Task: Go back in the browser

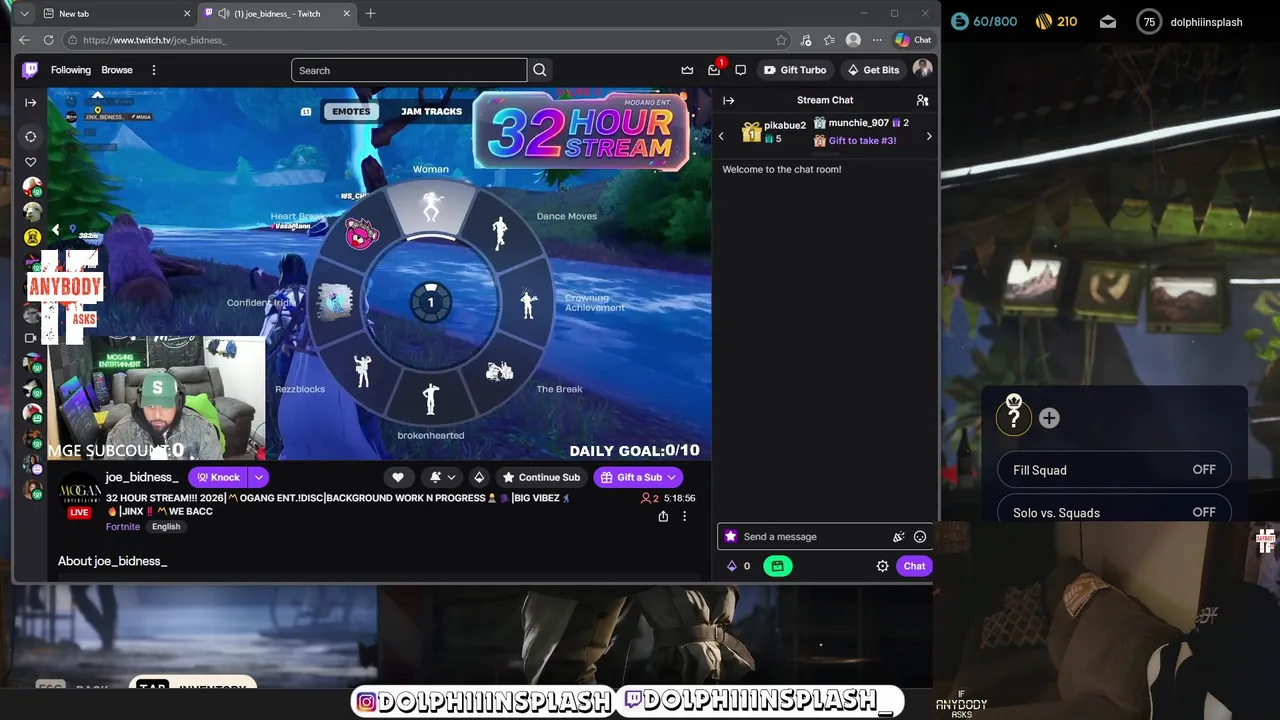Action: (x=24, y=40)
